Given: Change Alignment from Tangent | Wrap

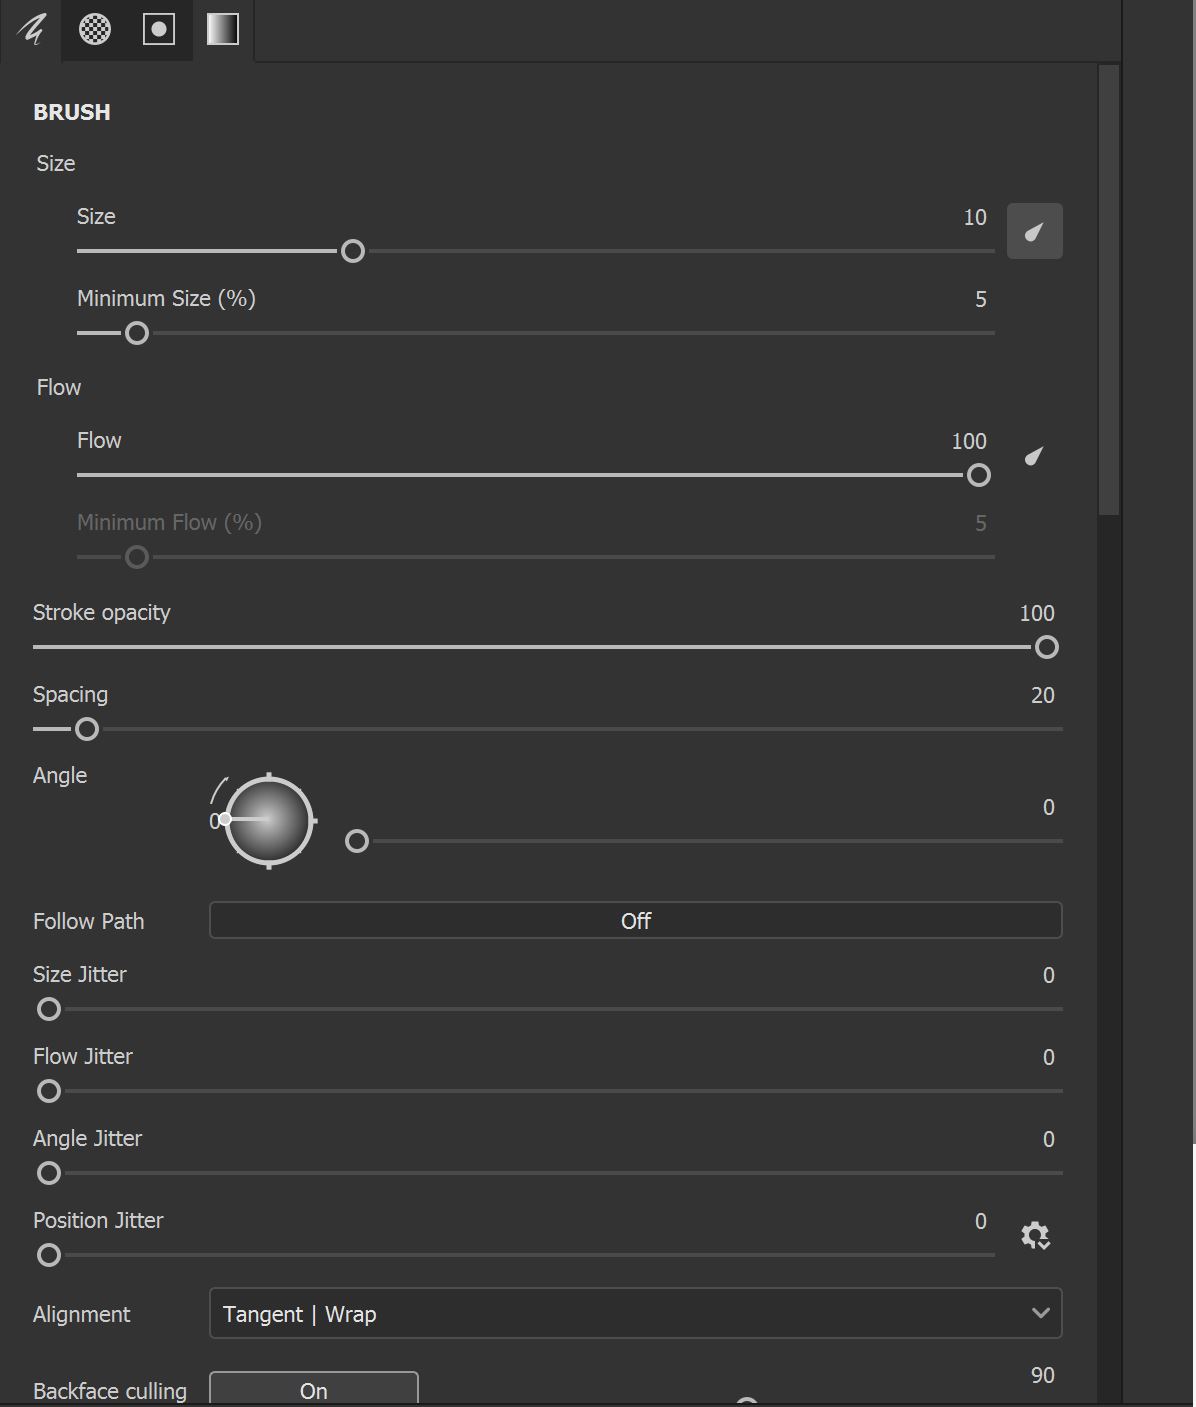Looking at the screenshot, I should click(x=635, y=1313).
